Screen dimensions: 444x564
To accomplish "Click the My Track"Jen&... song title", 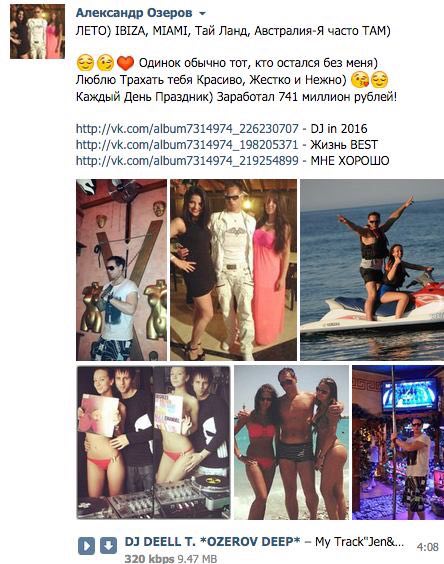I will (x=359, y=541).
